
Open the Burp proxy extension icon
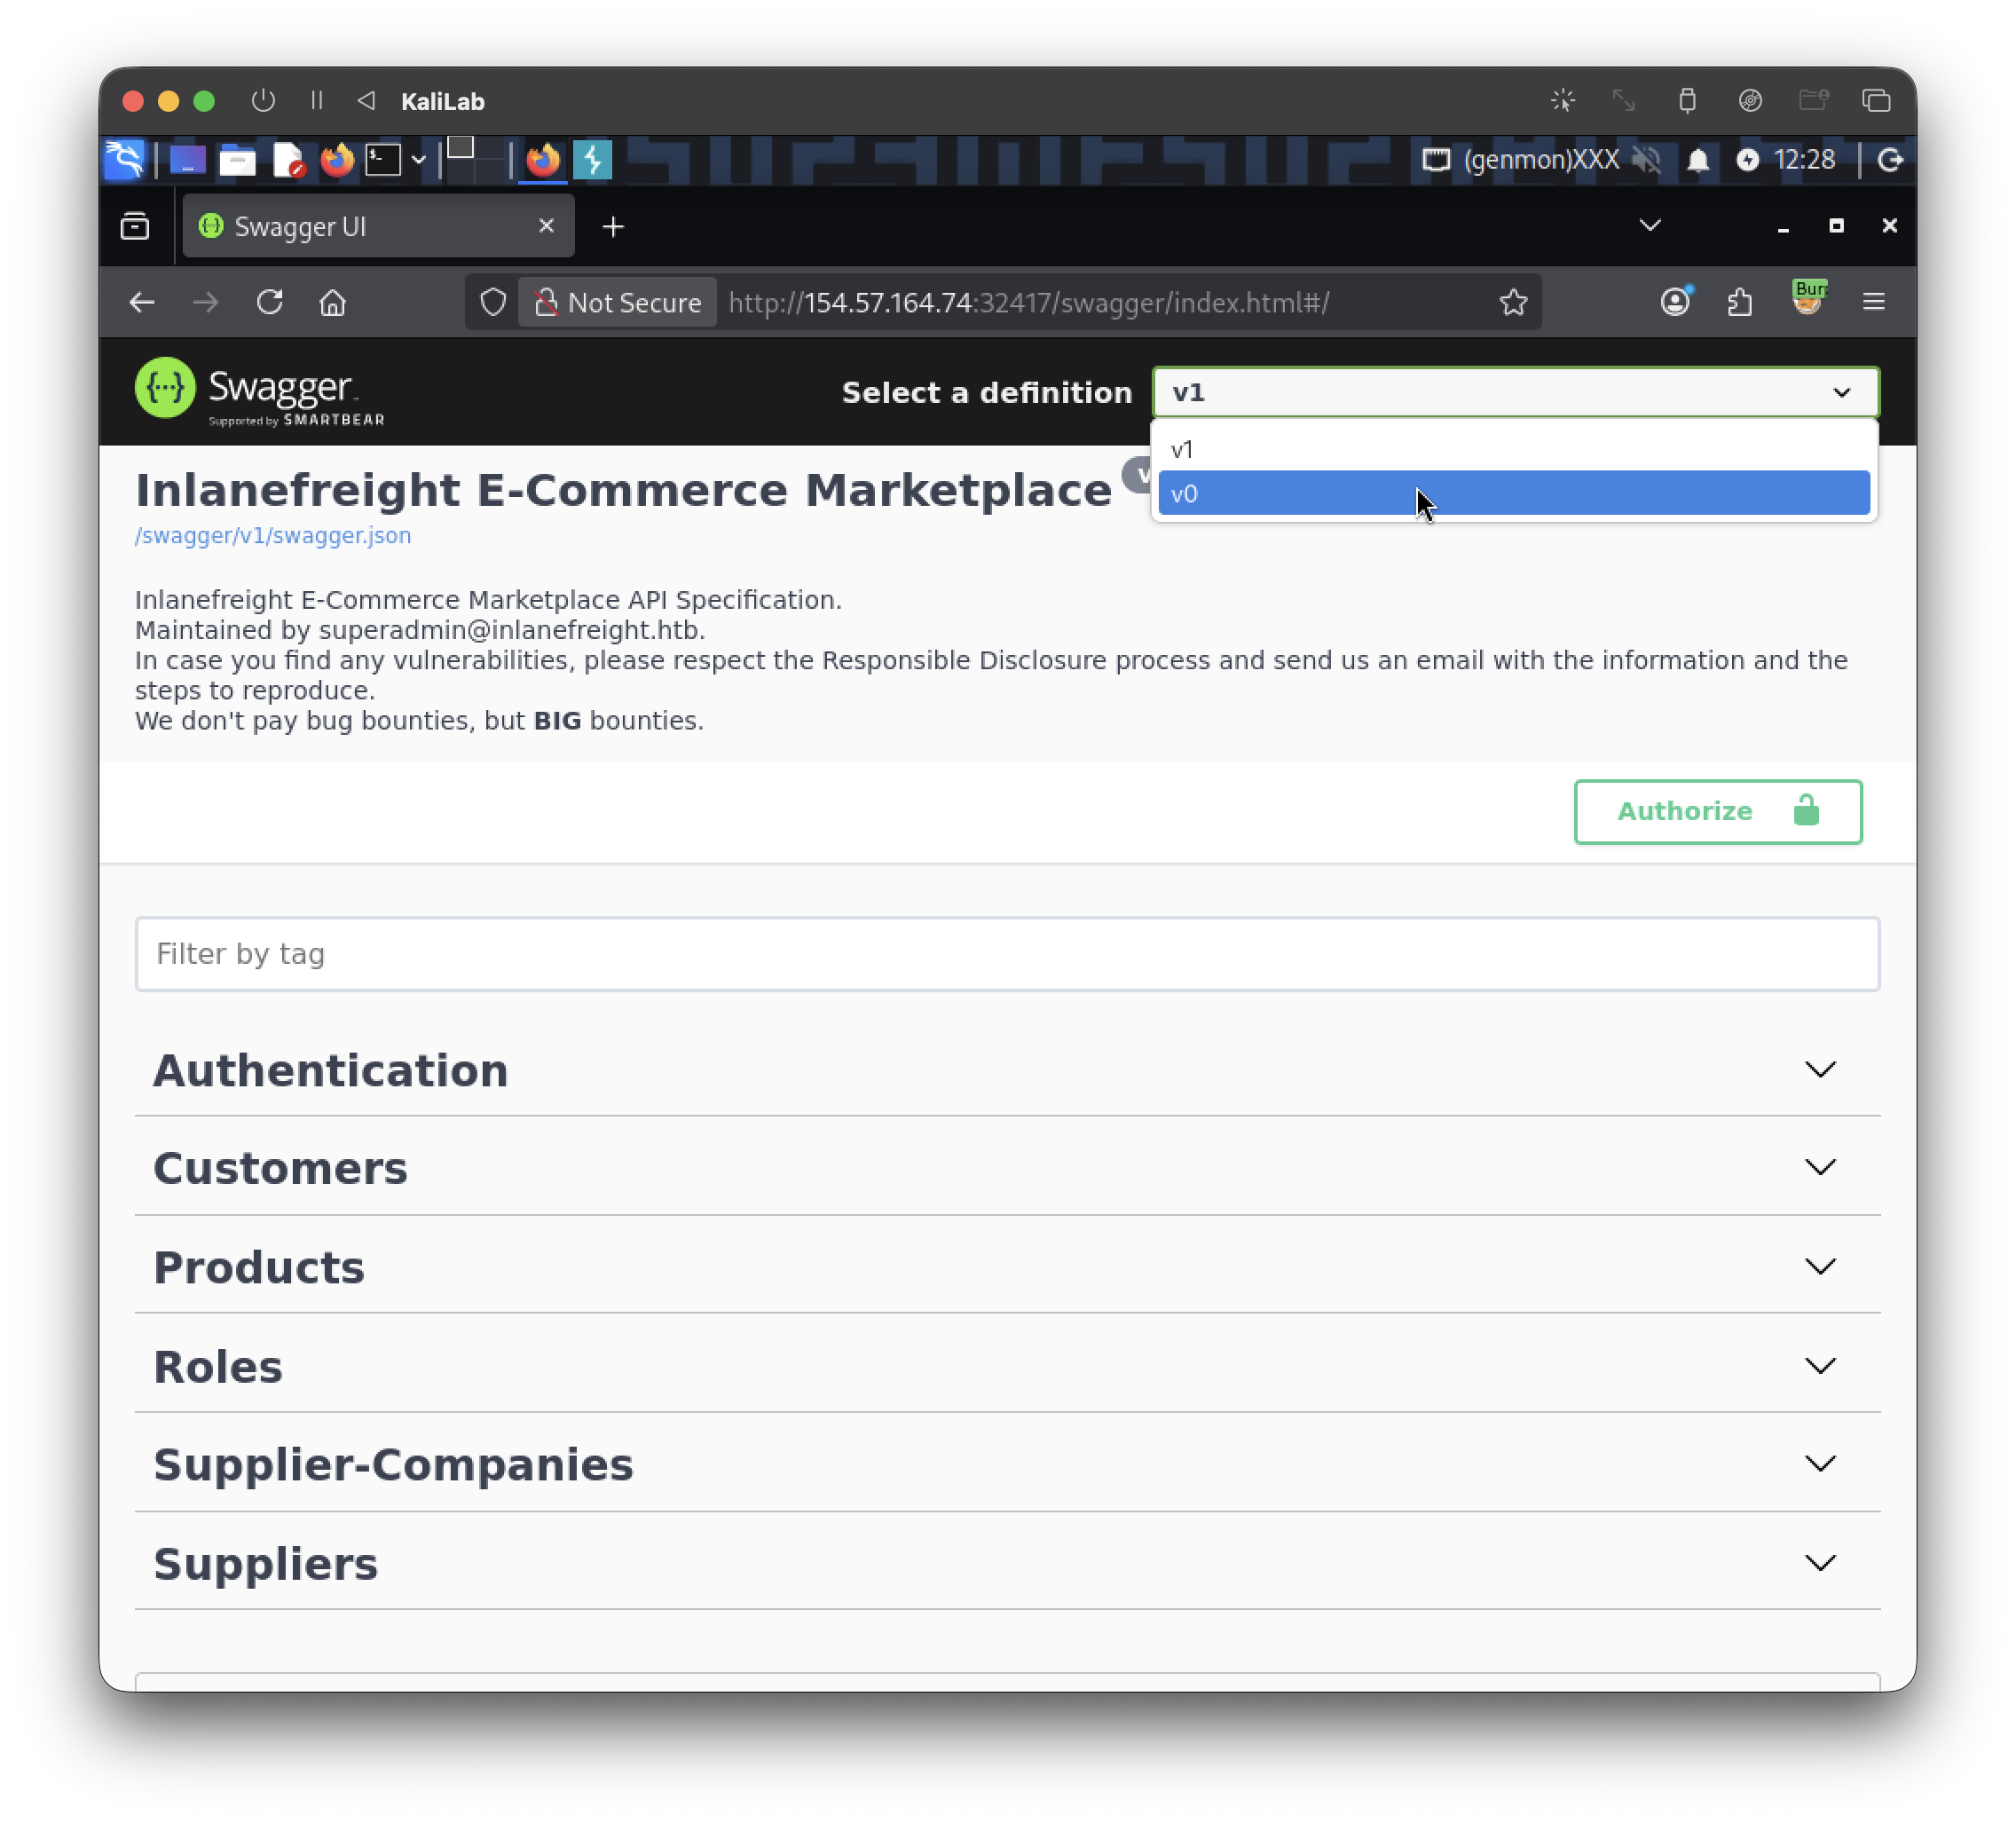(x=1808, y=298)
